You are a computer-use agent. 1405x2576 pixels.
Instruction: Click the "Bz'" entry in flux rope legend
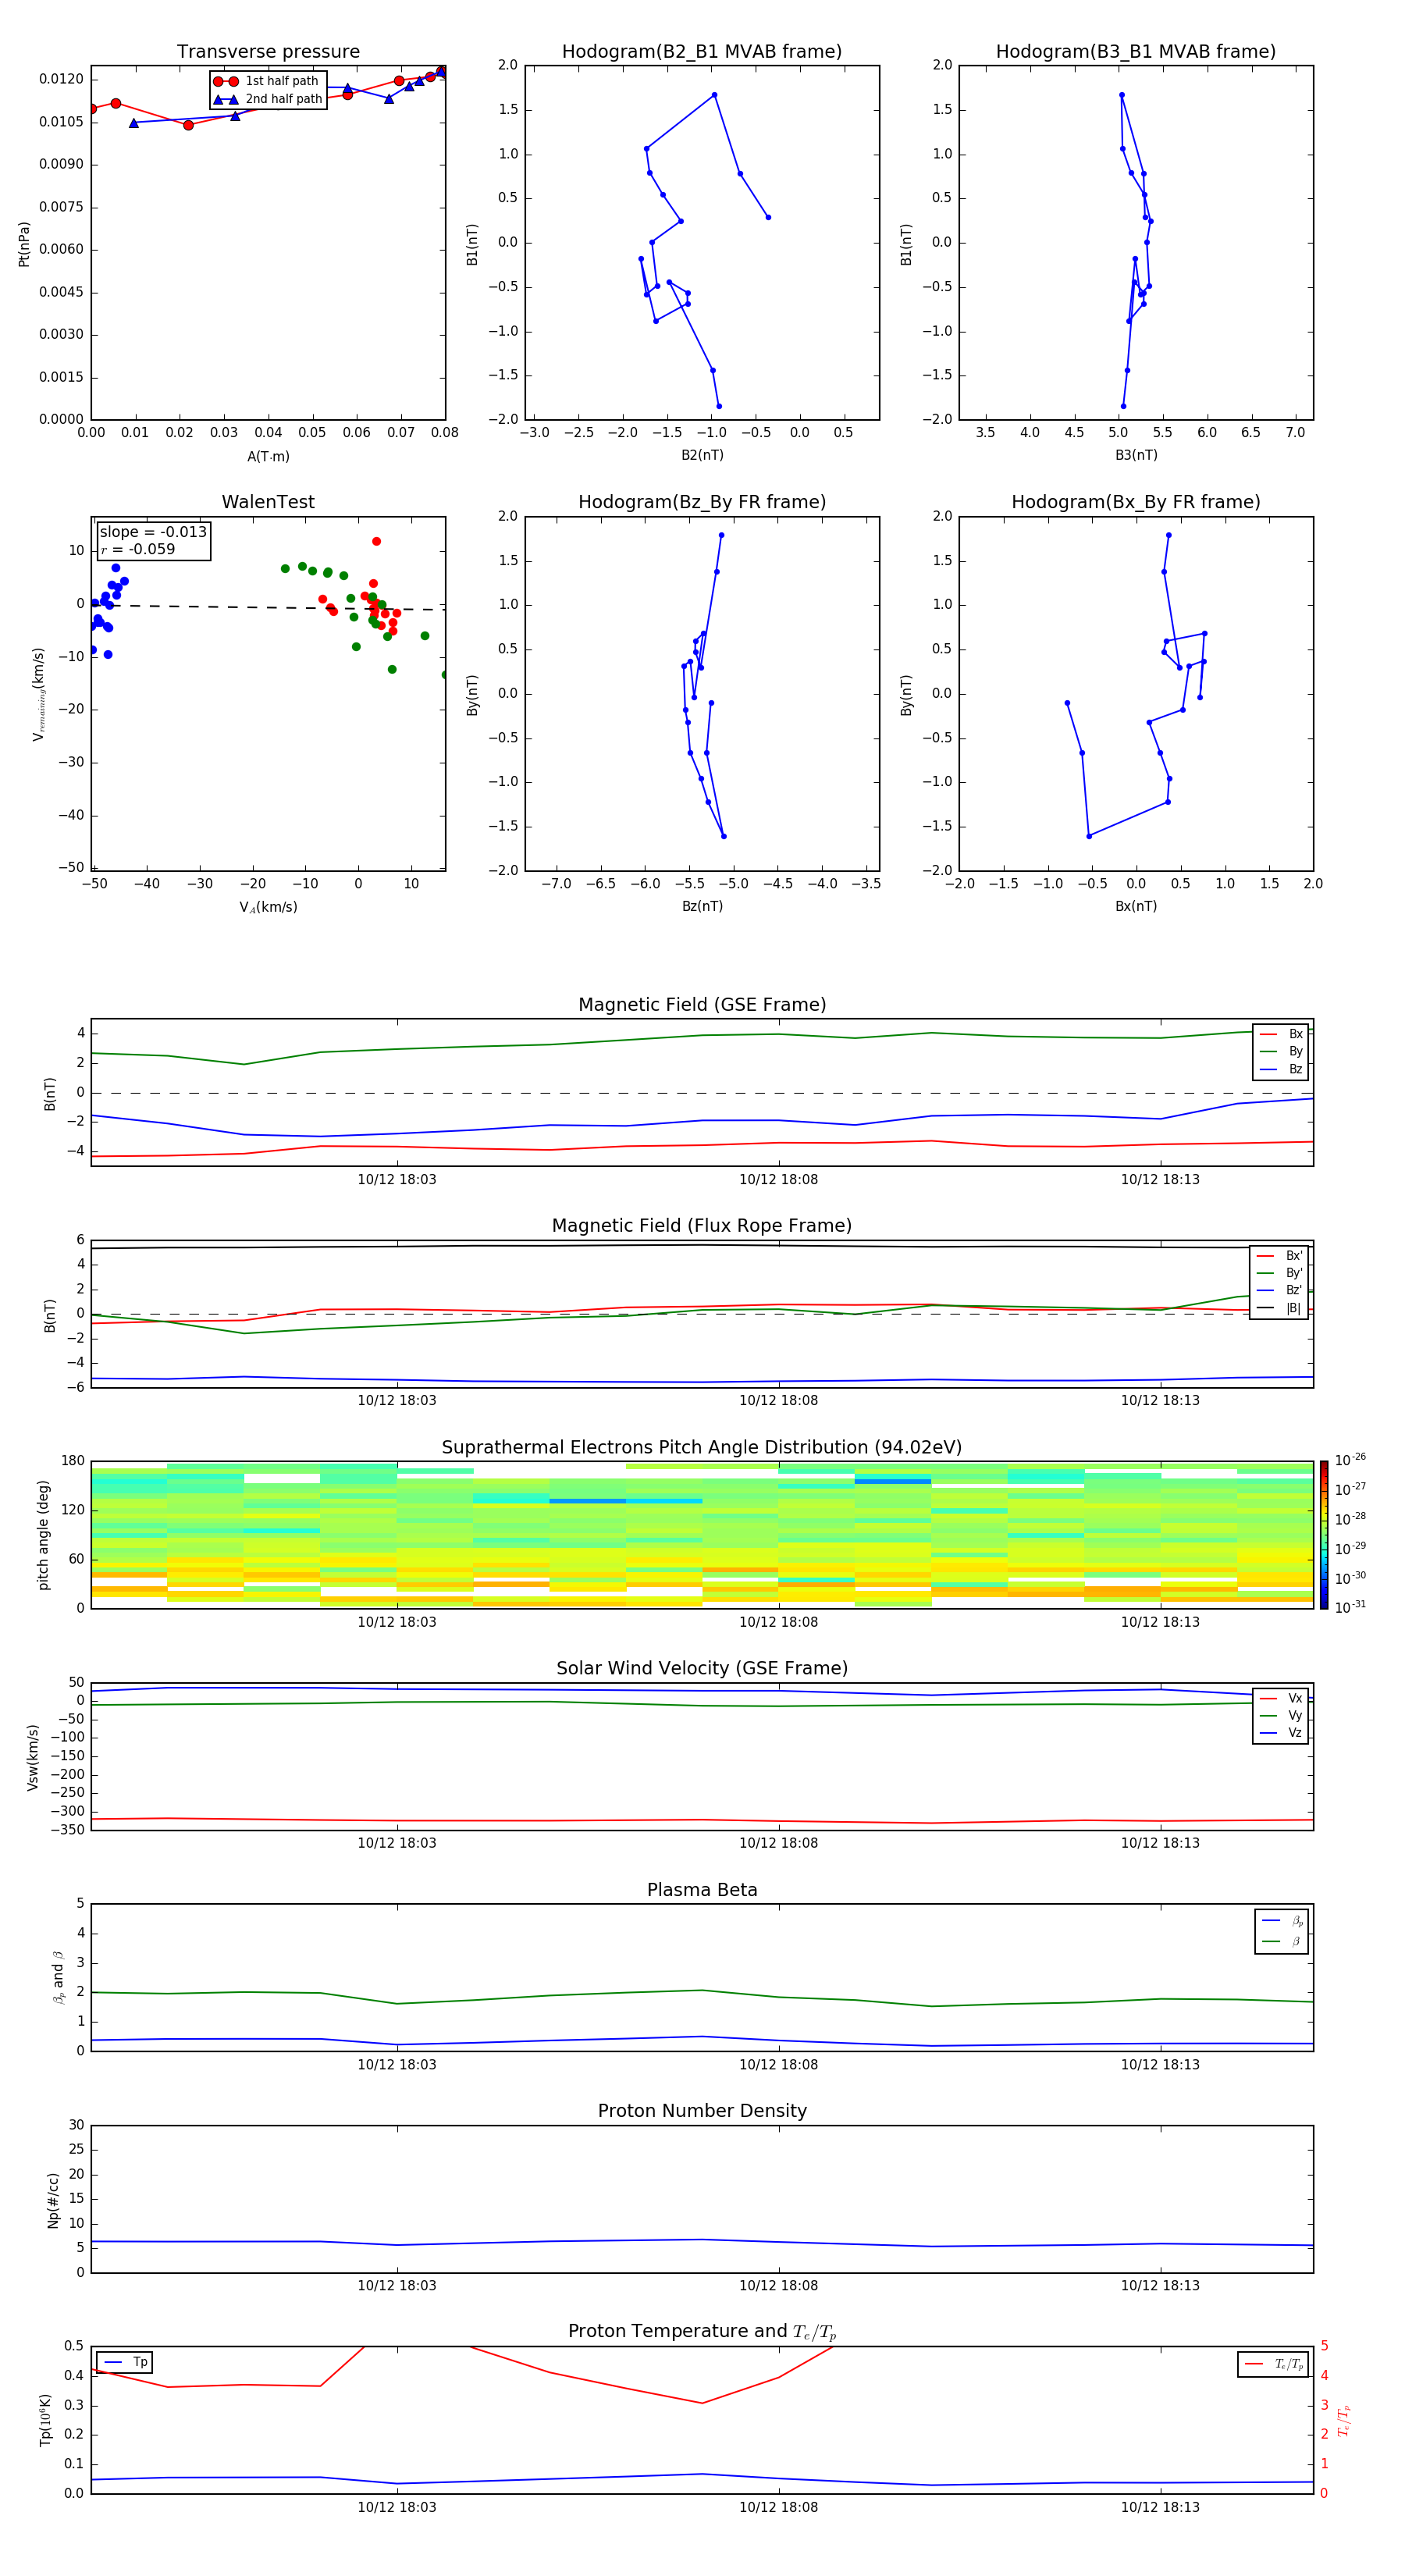[1279, 1290]
